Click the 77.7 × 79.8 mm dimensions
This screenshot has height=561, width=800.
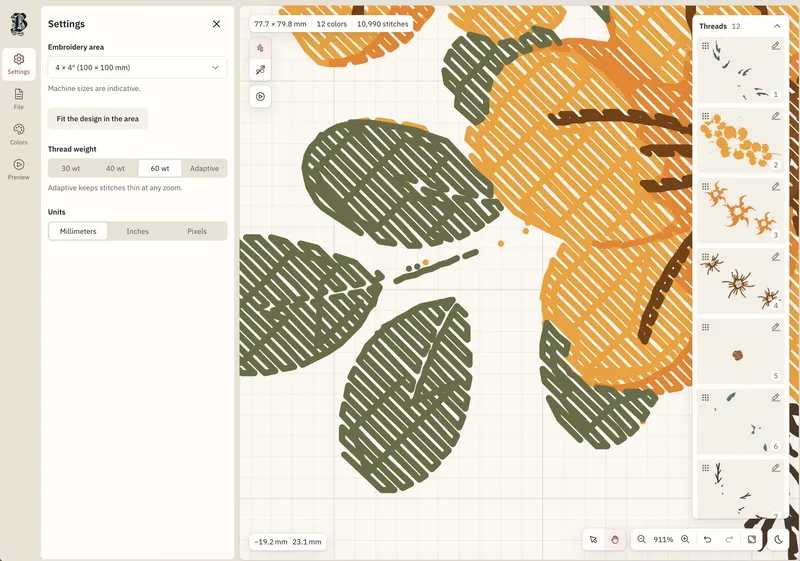(x=280, y=24)
